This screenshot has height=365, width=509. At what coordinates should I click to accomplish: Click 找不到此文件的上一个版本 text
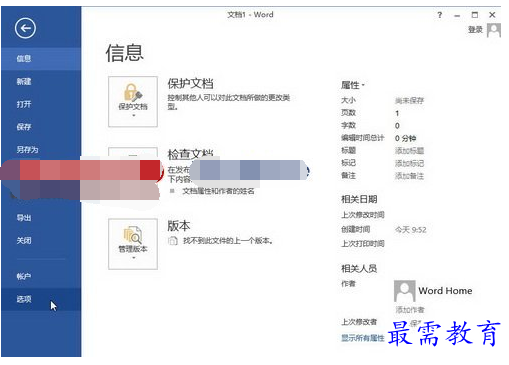point(228,241)
